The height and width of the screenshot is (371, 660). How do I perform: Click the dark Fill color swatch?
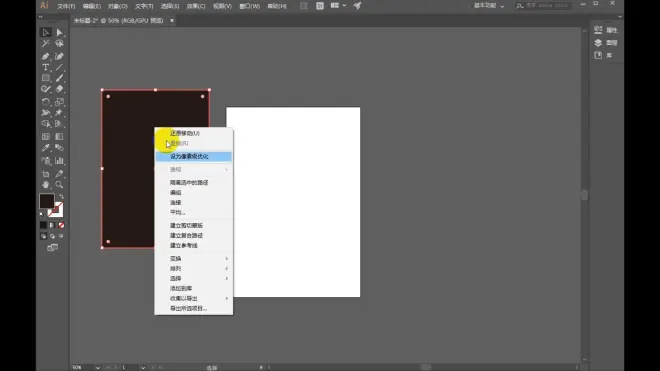coord(46,201)
